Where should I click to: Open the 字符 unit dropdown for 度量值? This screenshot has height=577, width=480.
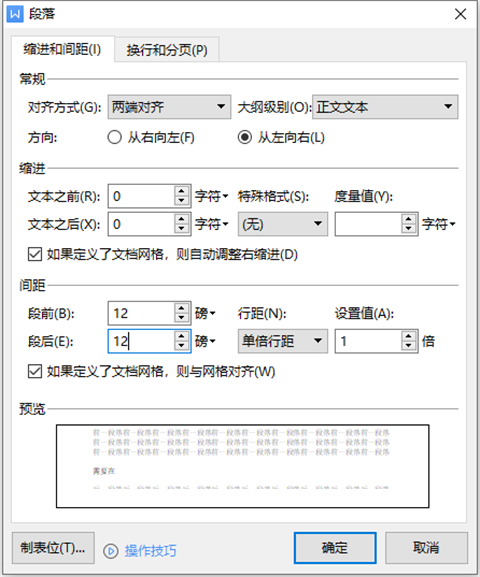pyautogui.click(x=439, y=224)
